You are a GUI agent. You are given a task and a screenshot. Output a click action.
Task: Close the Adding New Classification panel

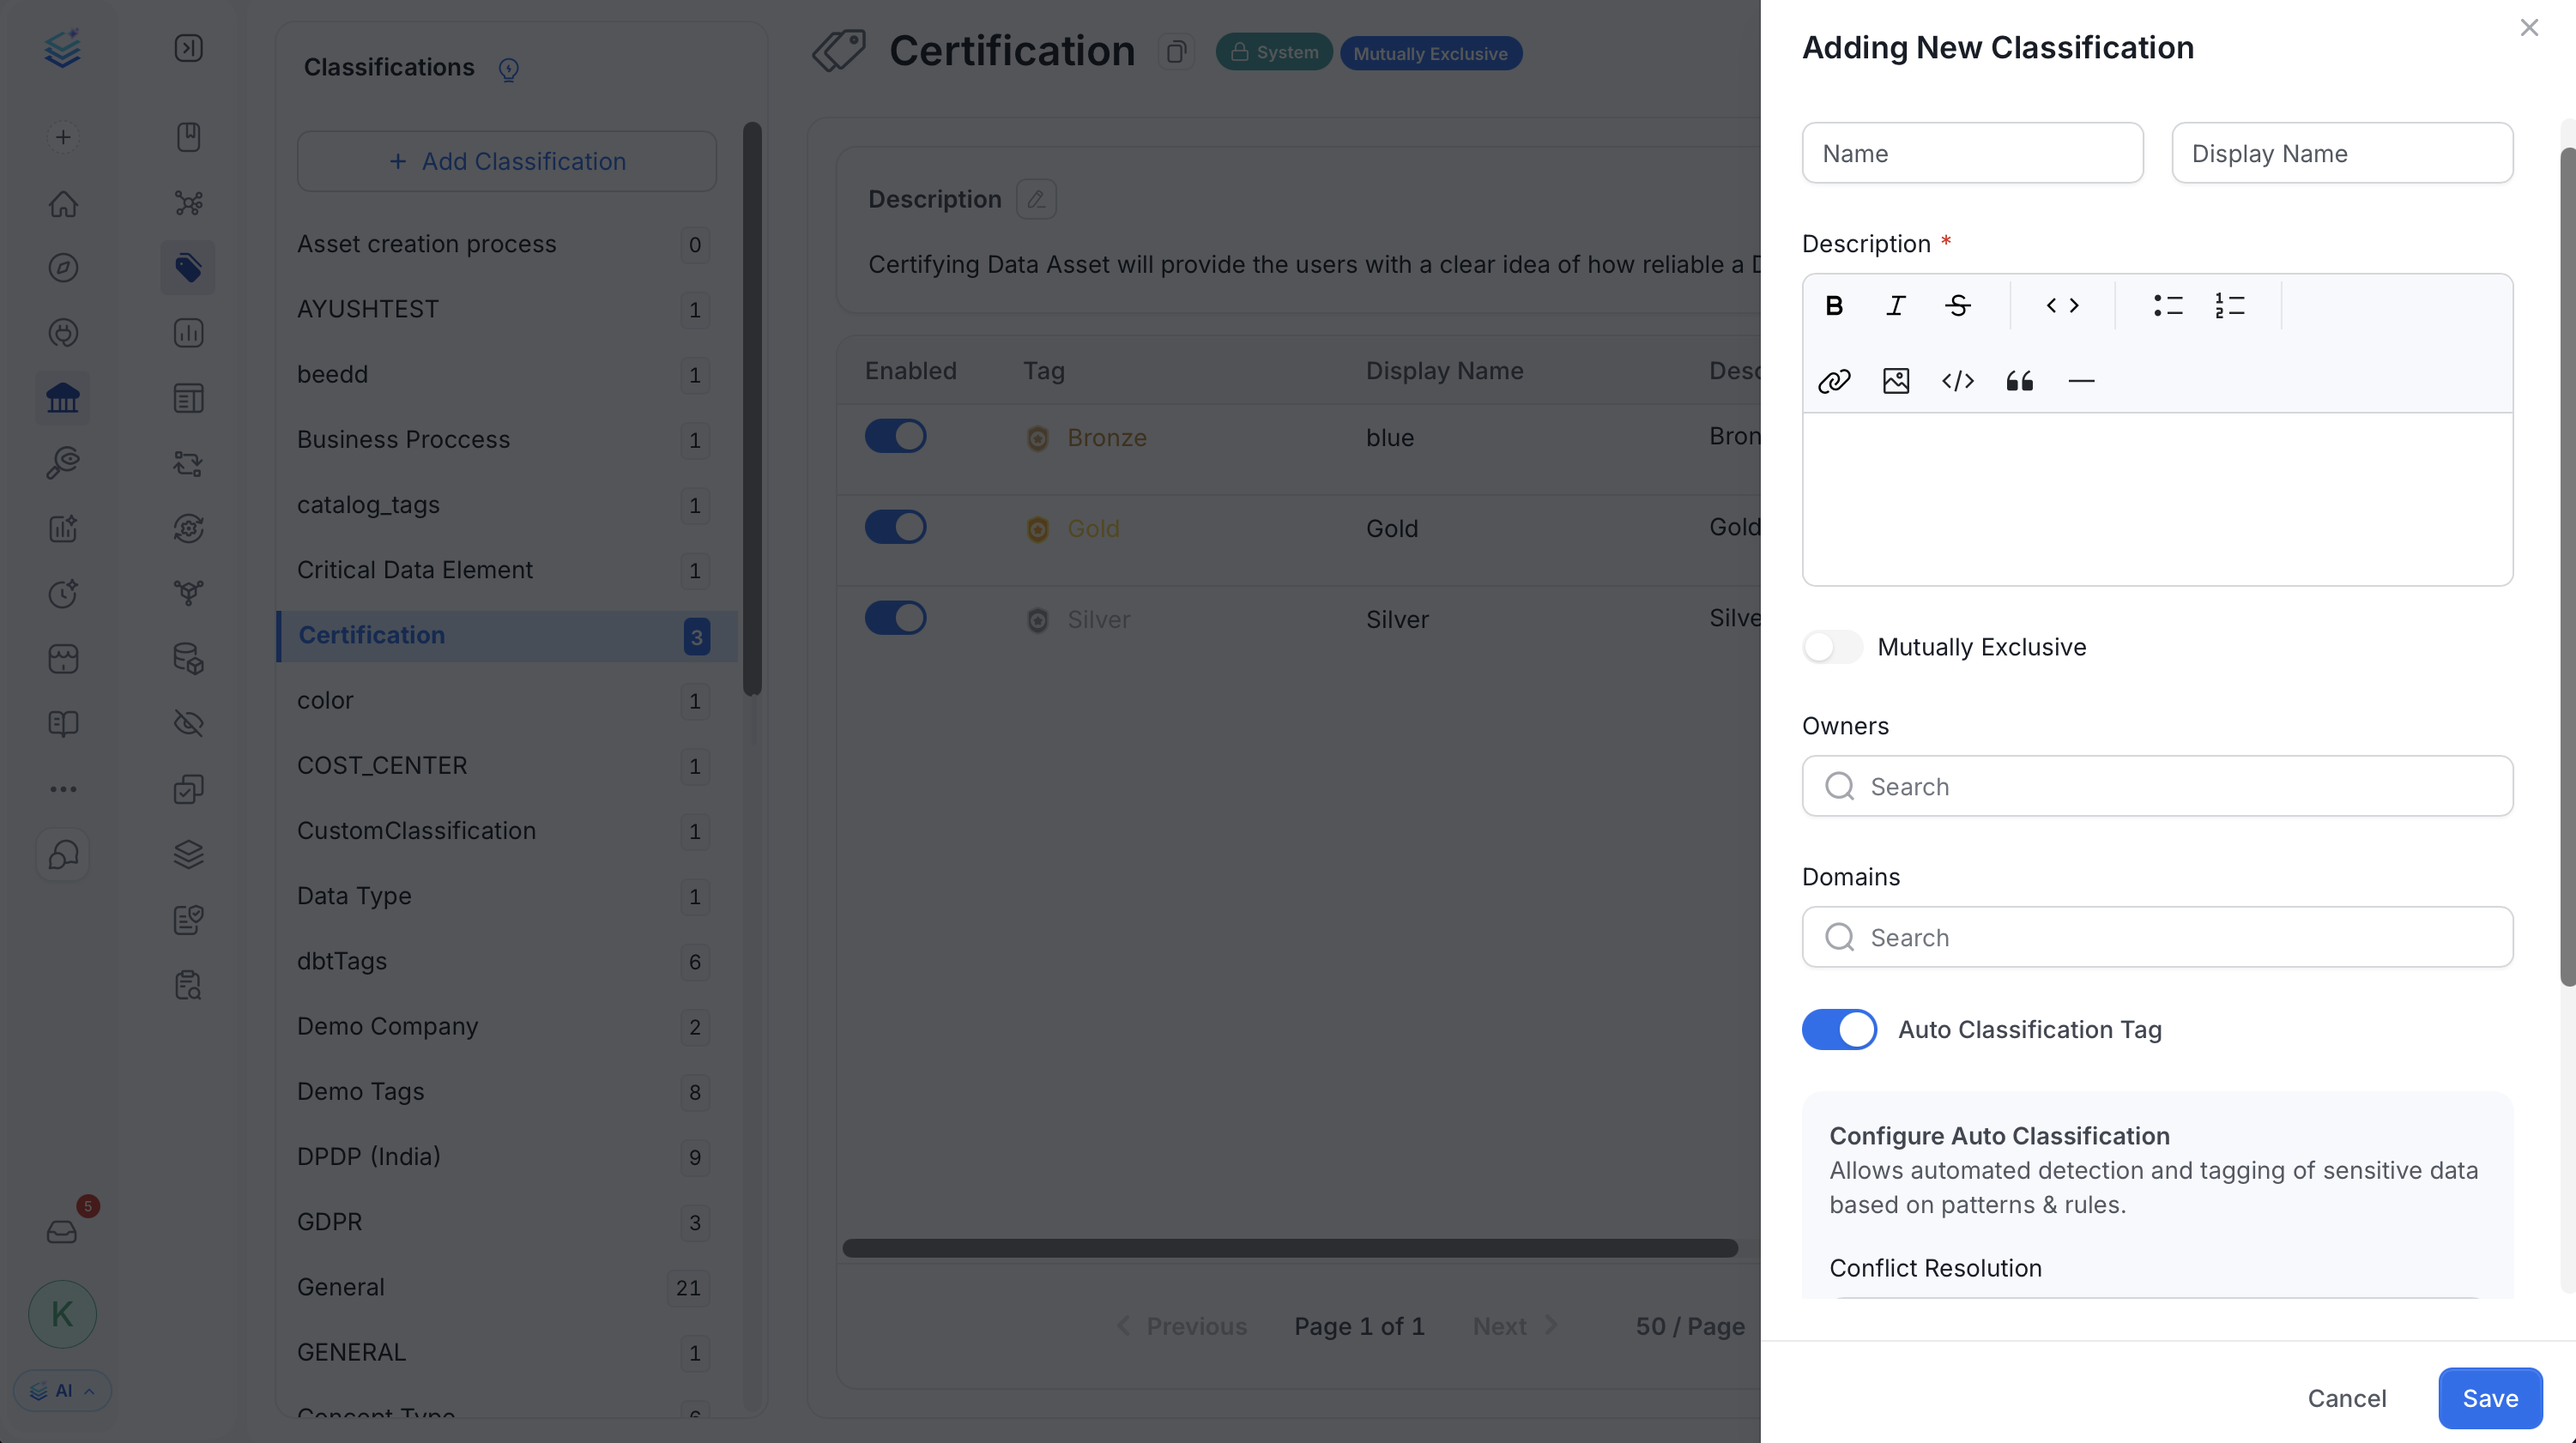pos(2528,28)
